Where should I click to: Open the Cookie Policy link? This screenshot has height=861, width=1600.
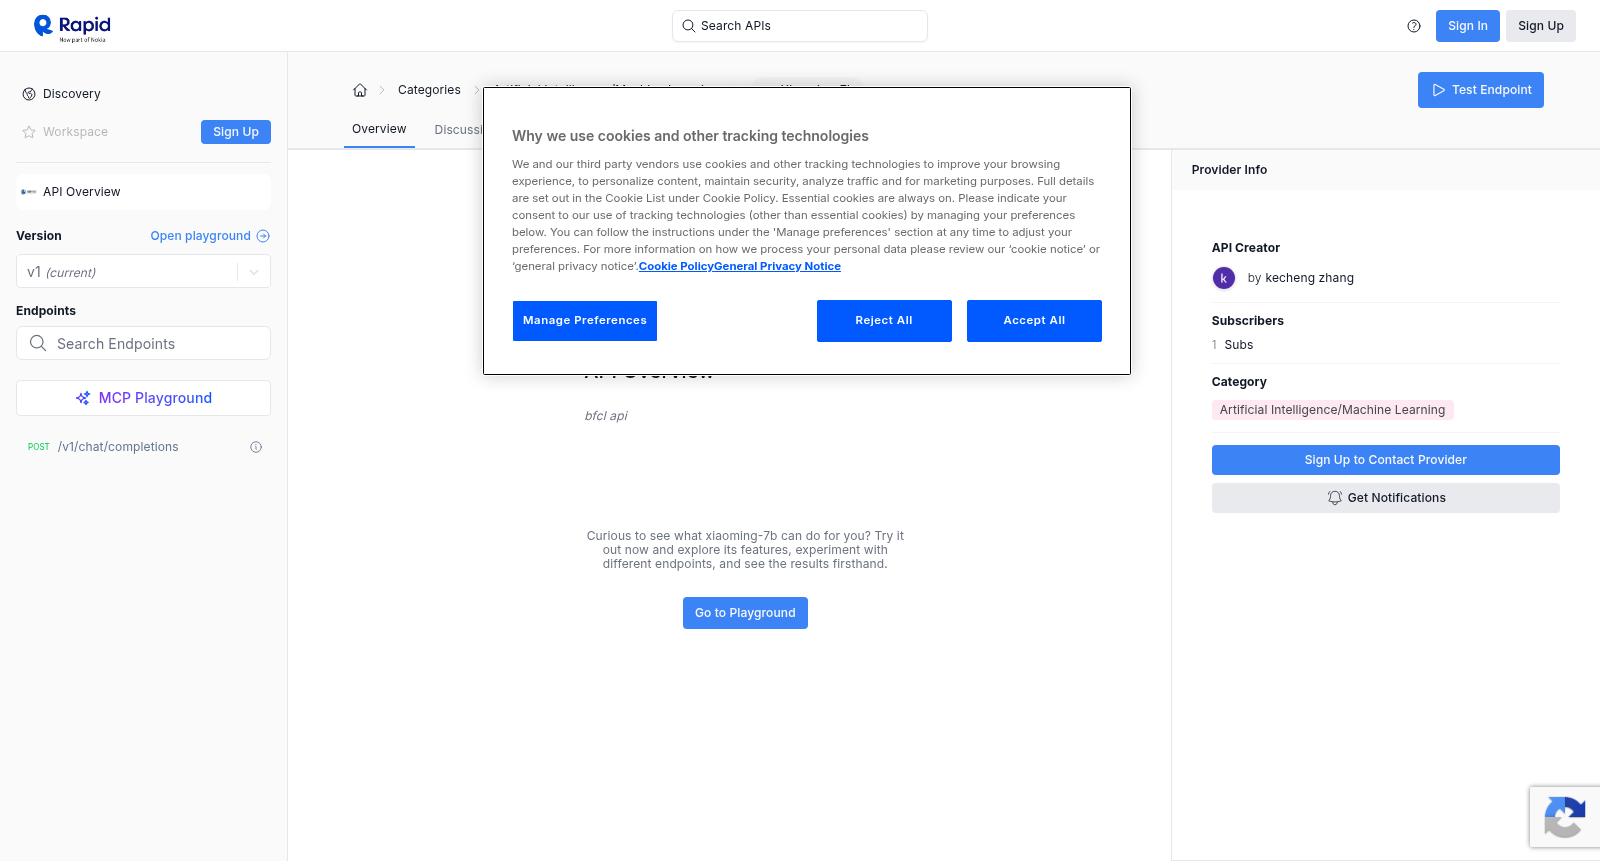point(676,266)
